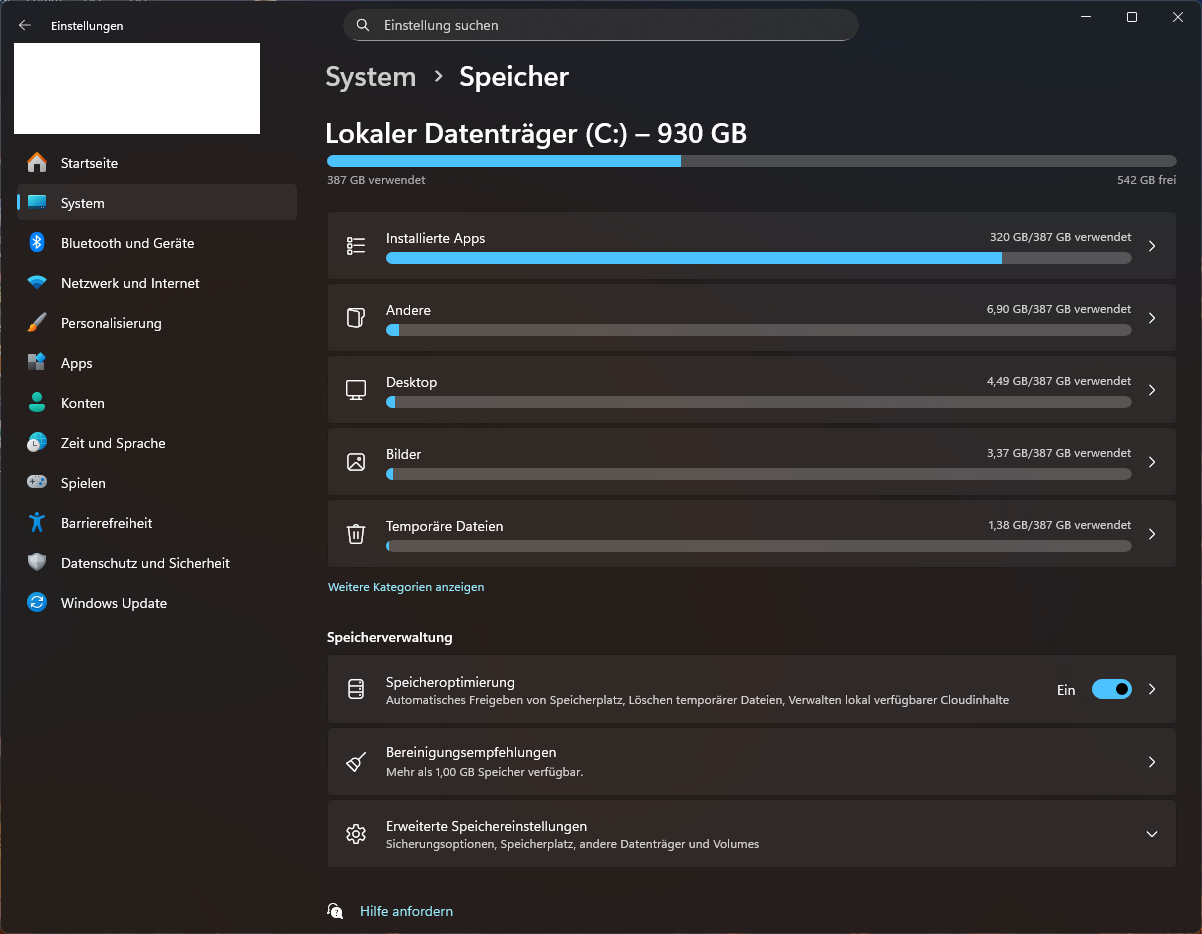The height and width of the screenshot is (934, 1202).
Task: Open Speicheroptimierung settings via its chevron
Action: pyautogui.click(x=1152, y=689)
